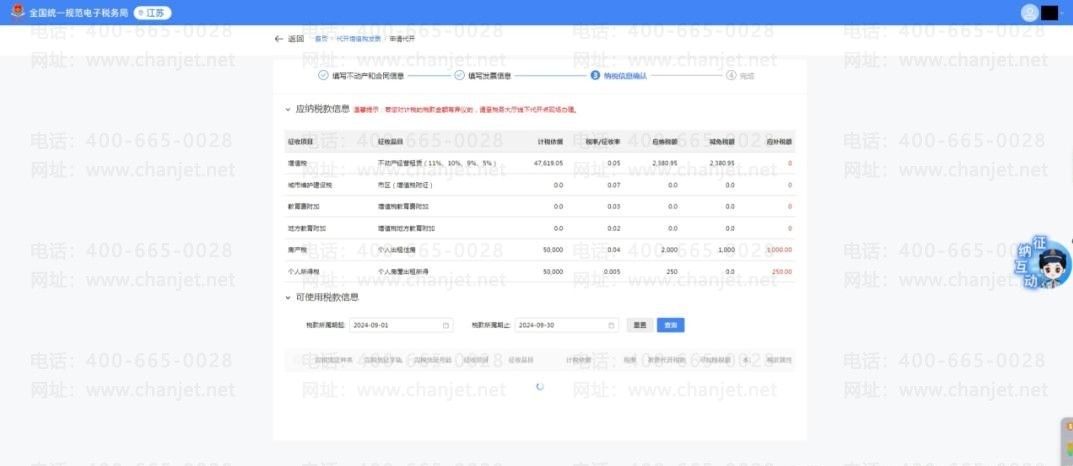Open the 江苏 region selector pill
This screenshot has width=1073, height=466.
coord(152,13)
